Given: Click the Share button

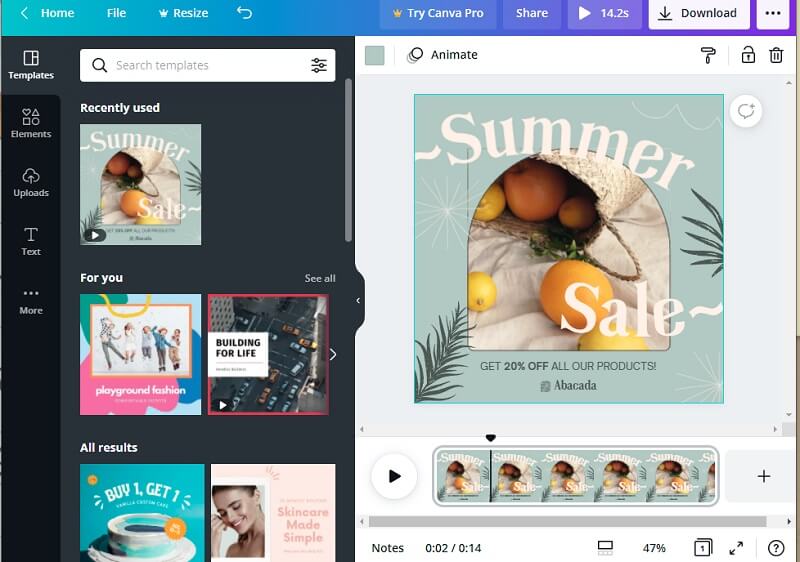Looking at the screenshot, I should pyautogui.click(x=531, y=13).
